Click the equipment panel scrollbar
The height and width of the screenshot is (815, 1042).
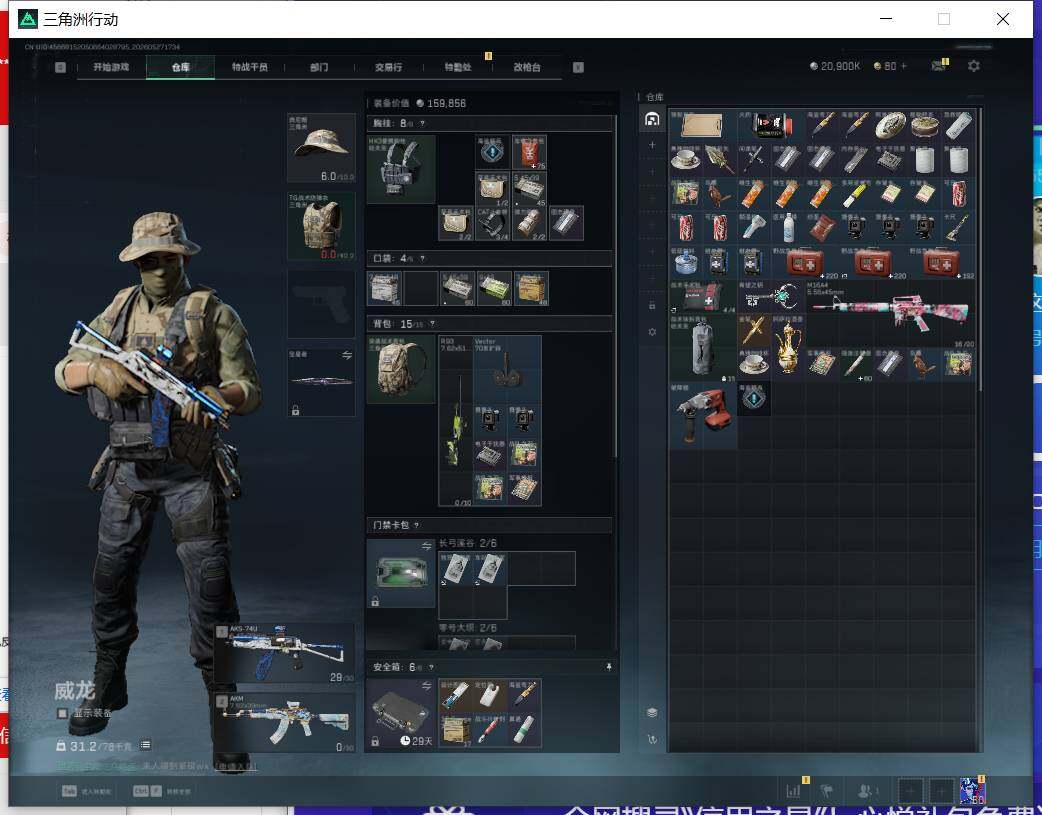click(616, 286)
